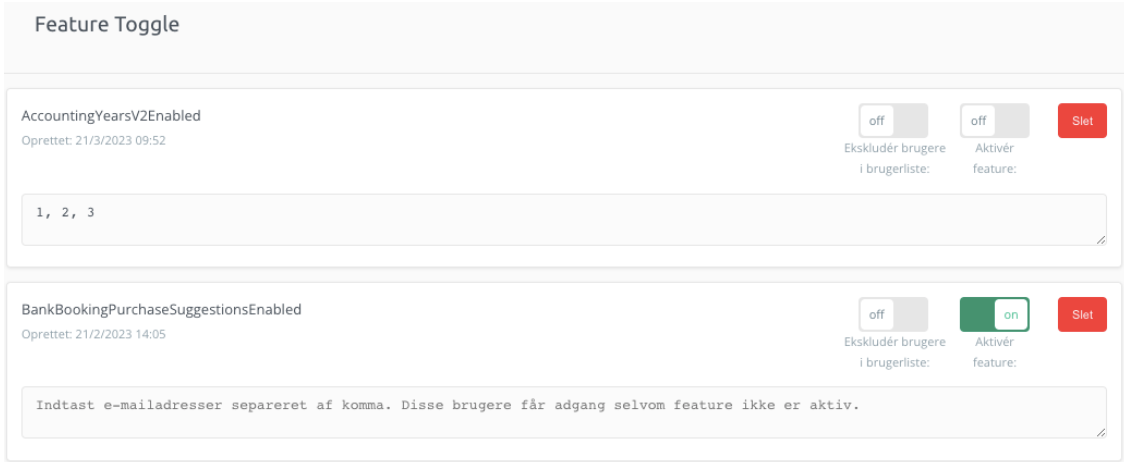Click the Feature Toggle page heading
This screenshot has width=1124, height=462.
click(107, 25)
